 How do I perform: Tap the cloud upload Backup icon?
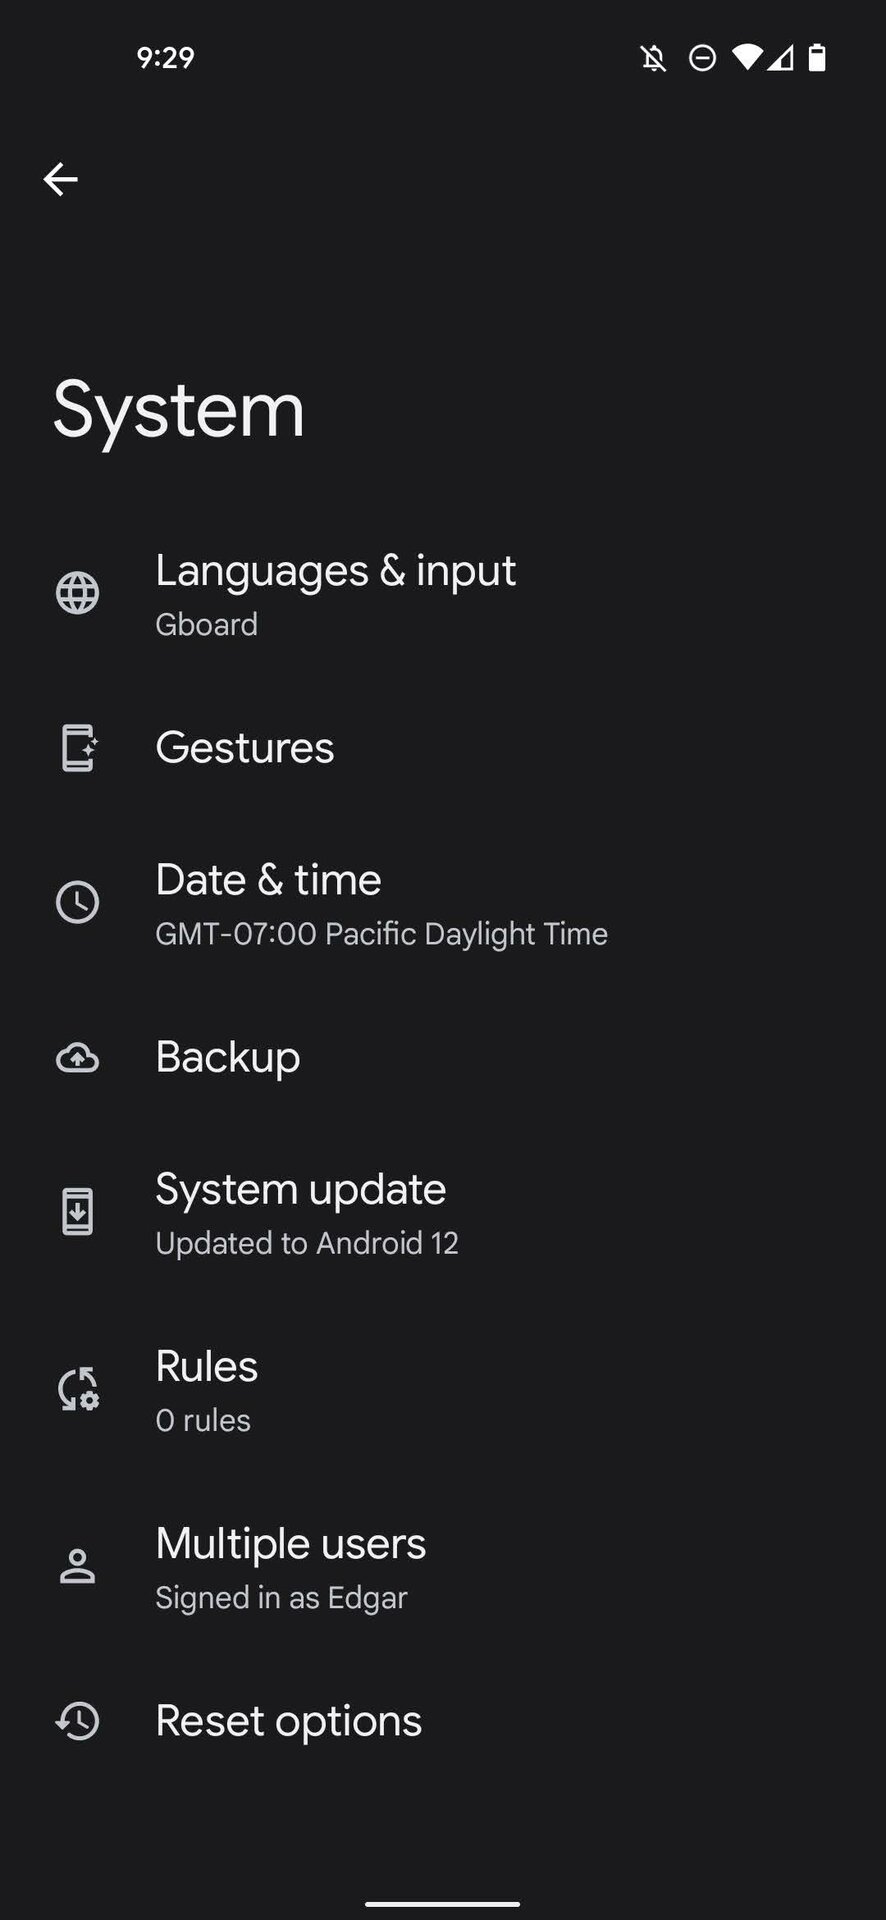click(x=77, y=1057)
